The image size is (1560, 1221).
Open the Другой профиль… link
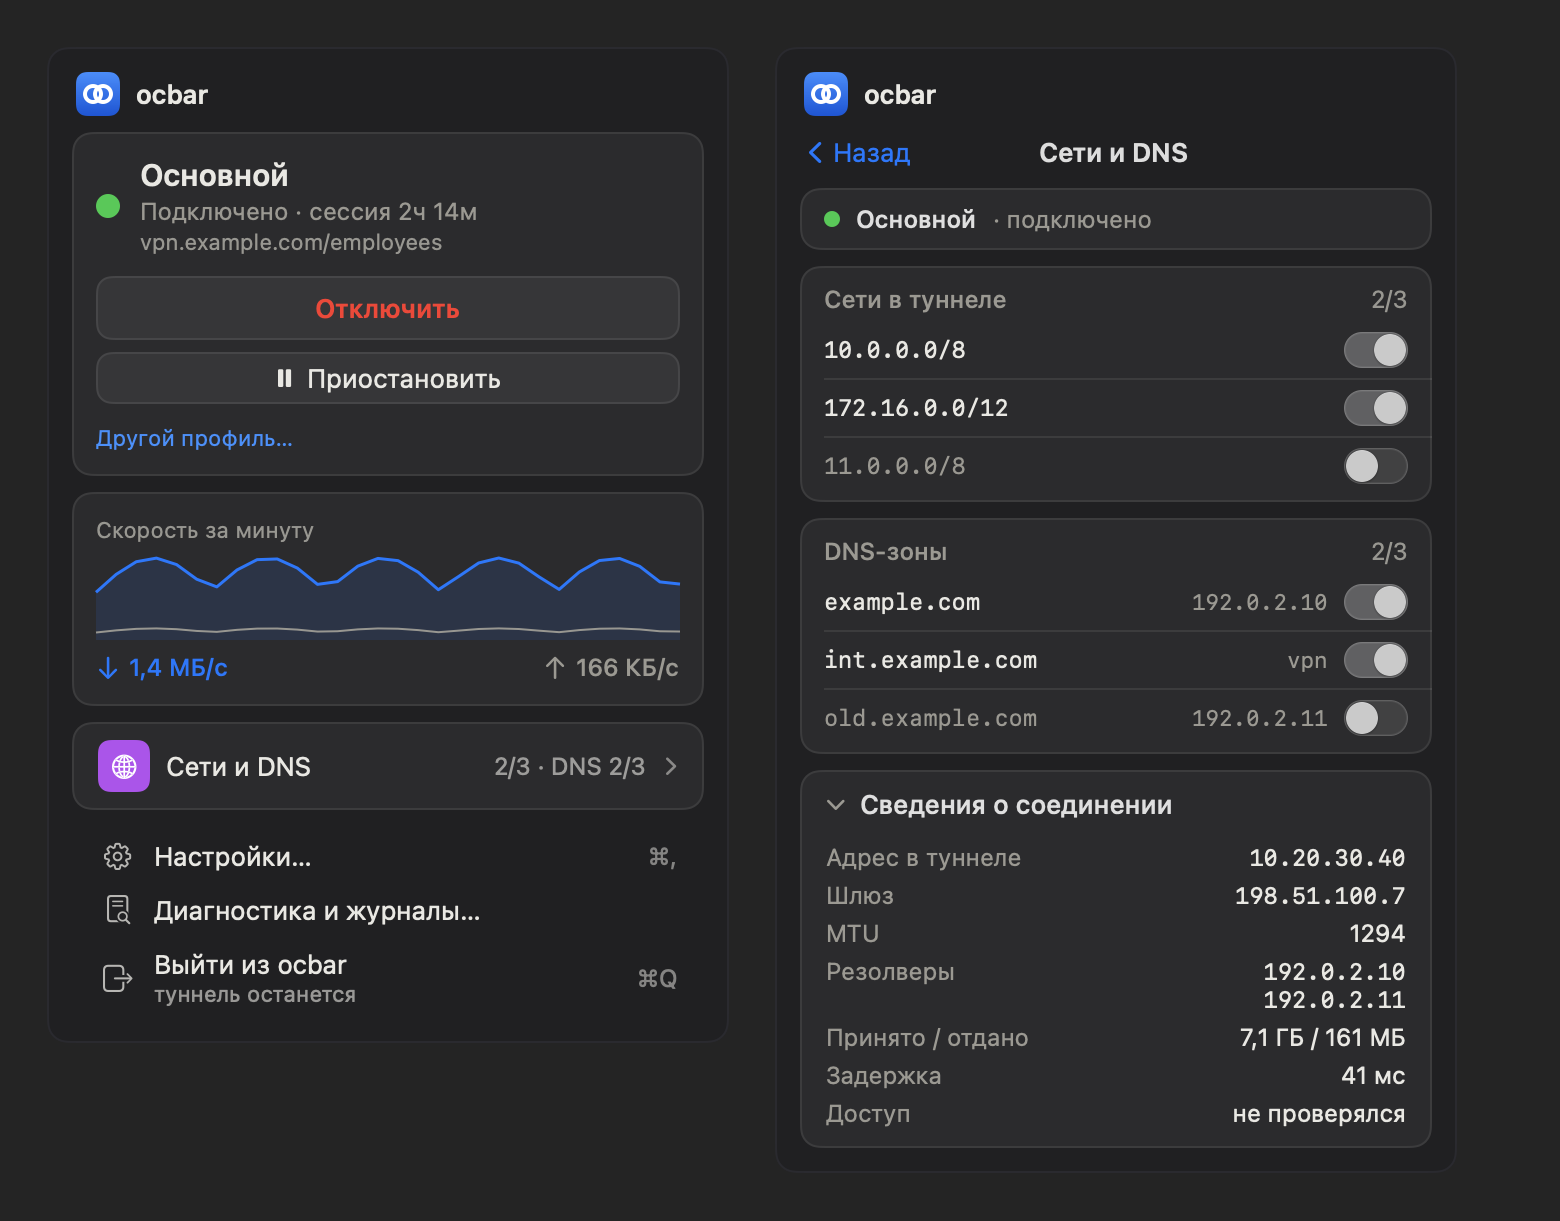(194, 438)
